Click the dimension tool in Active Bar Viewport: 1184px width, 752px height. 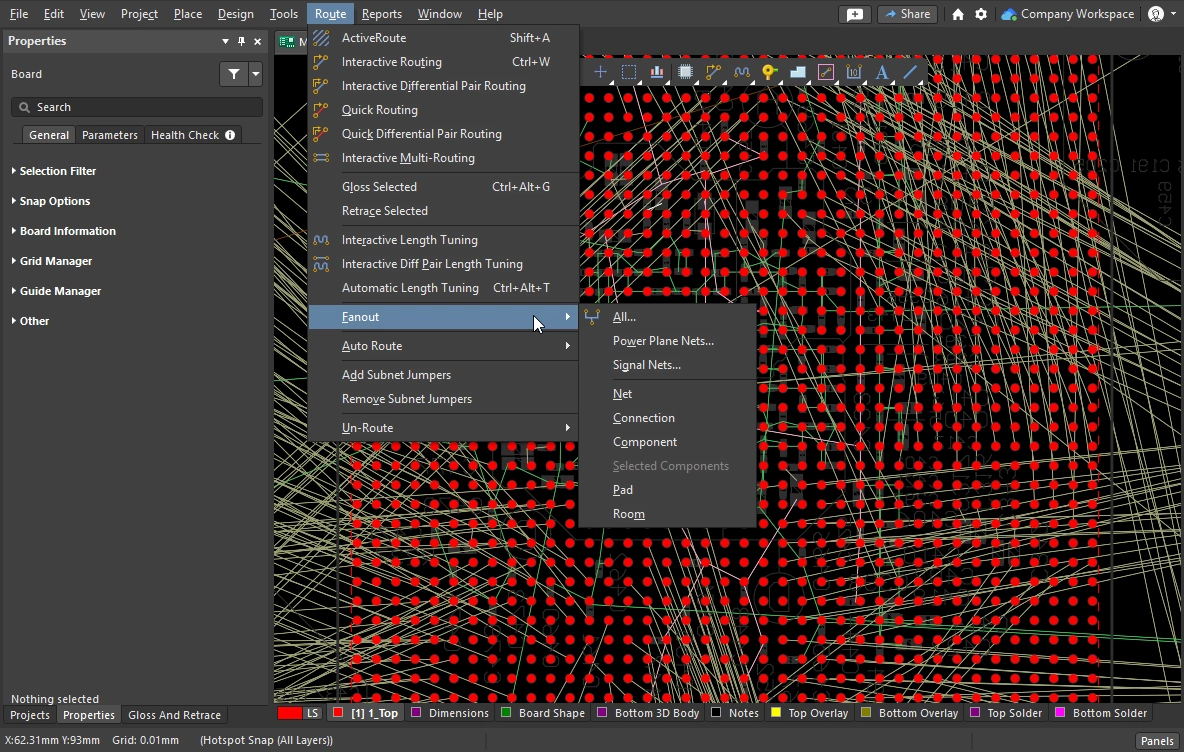[854, 72]
